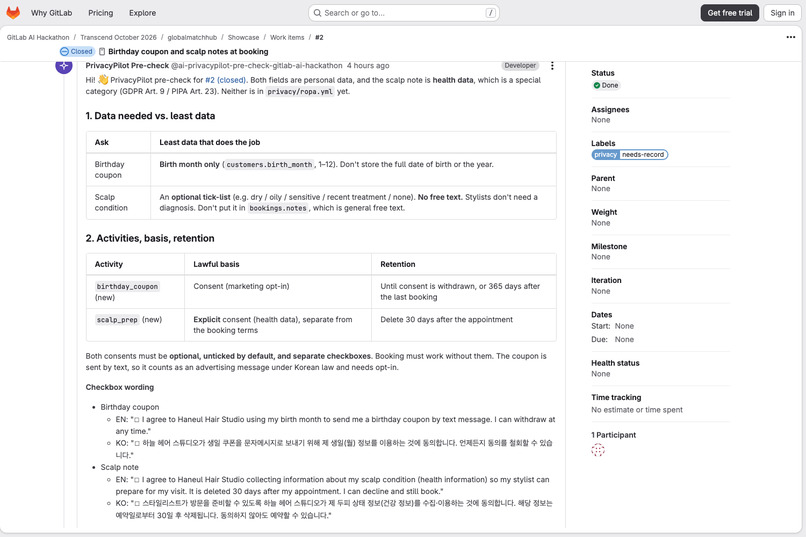Click the Milestone heading in sidebar

[609, 247]
